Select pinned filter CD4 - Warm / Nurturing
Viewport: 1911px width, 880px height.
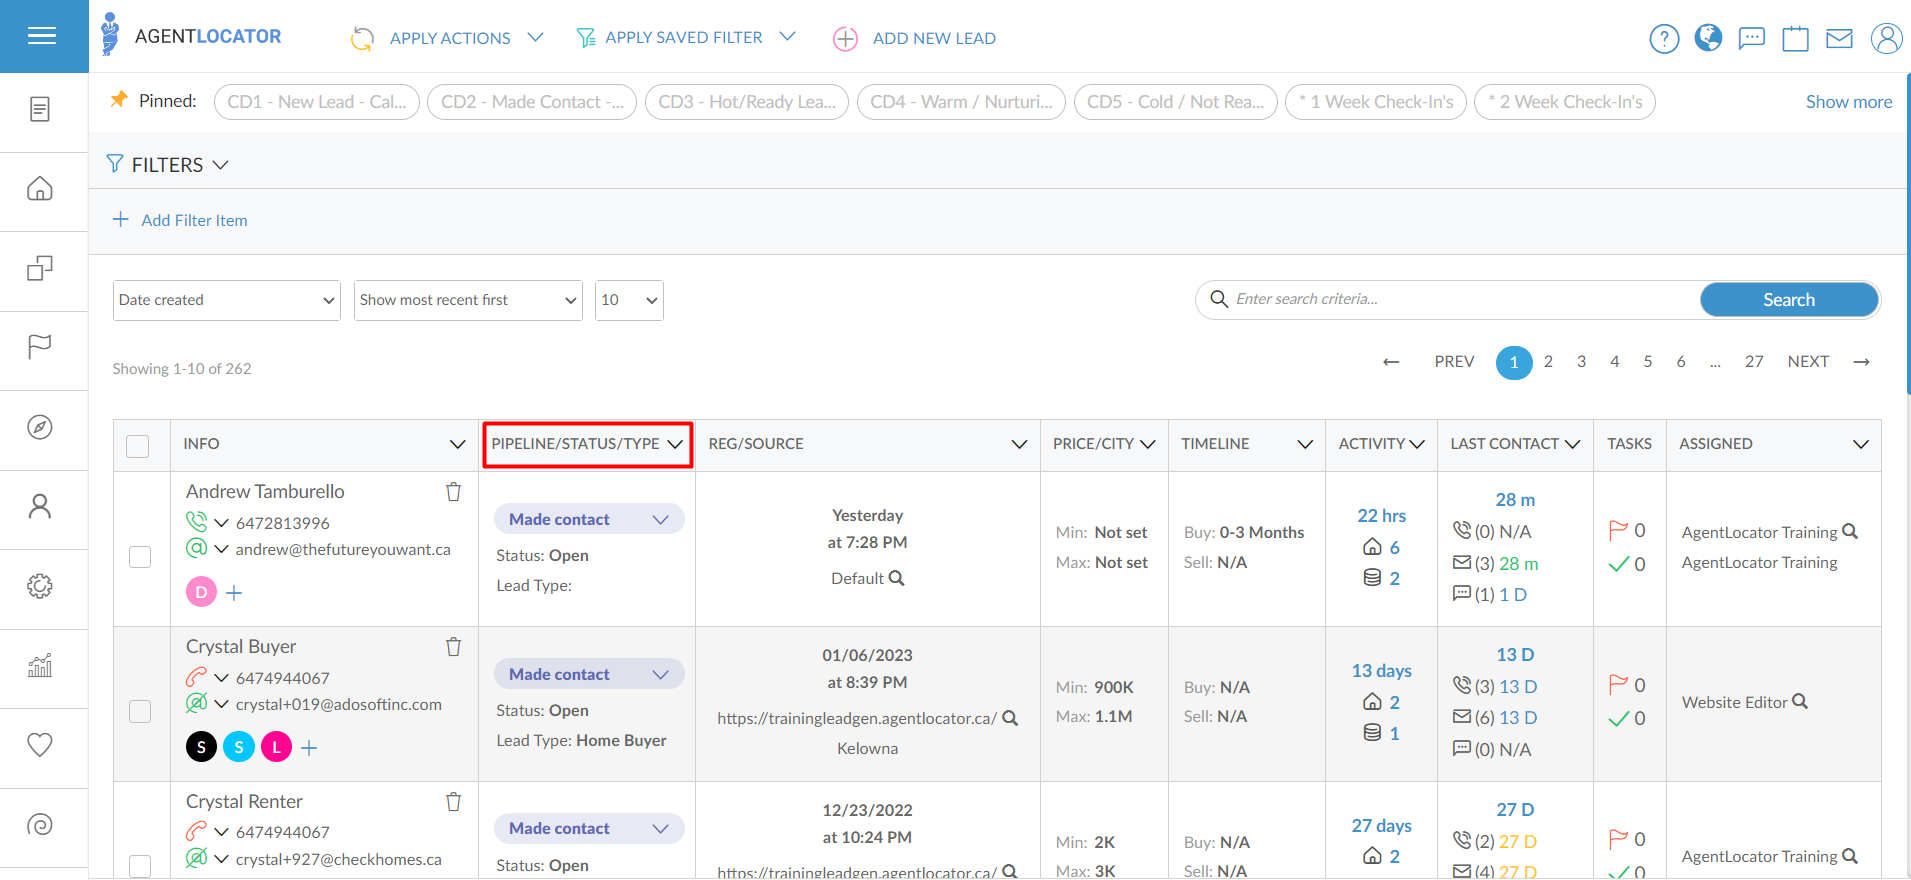961,102
